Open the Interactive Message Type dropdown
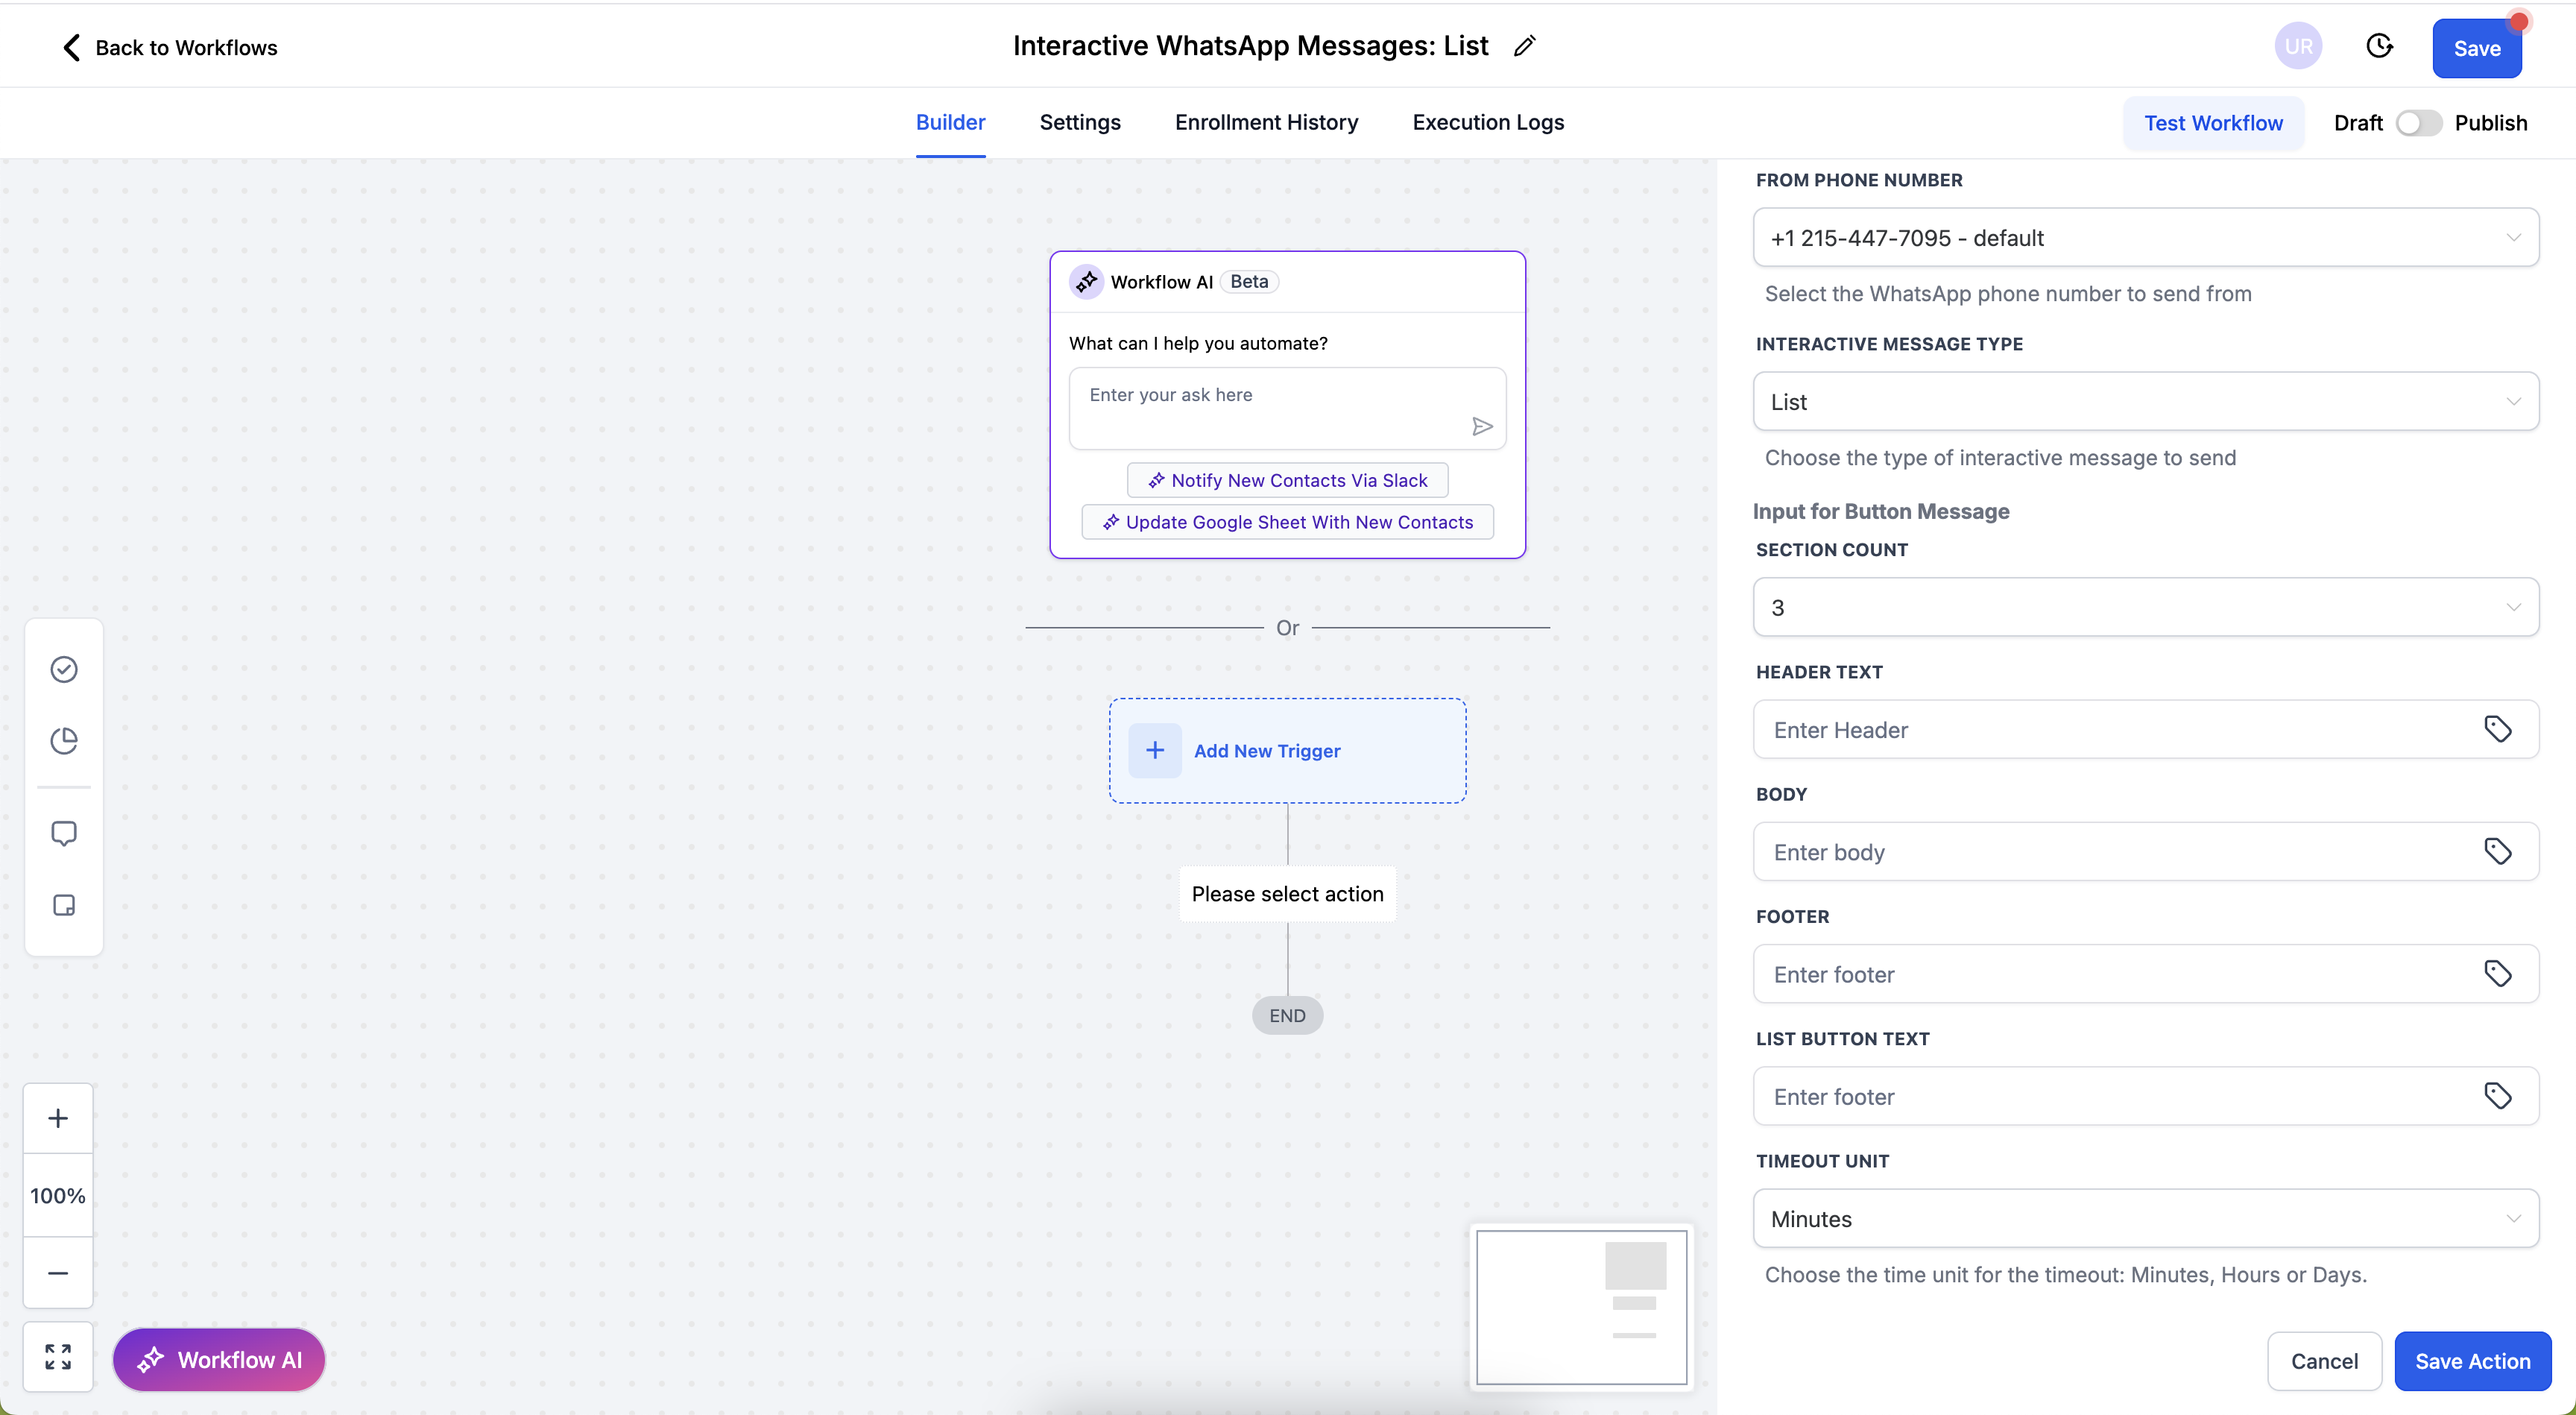Screen dimensions: 2576x1415 pos(2145,402)
